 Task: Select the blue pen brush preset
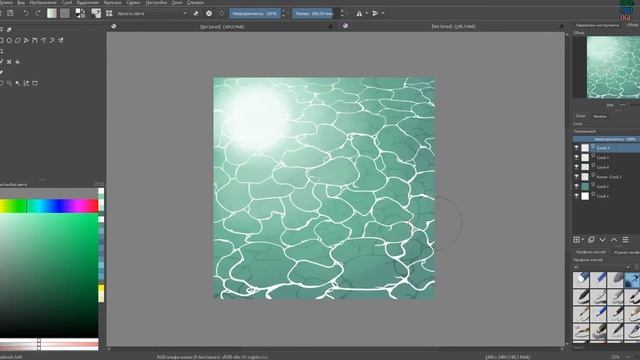pos(598,280)
